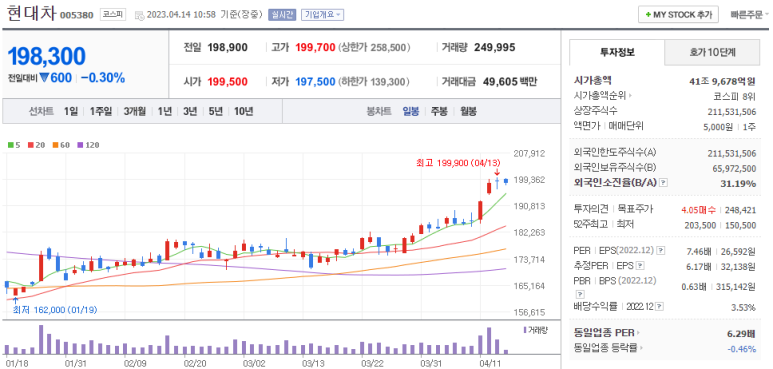Image resolution: width=773 pixels, height=369 pixels.
Task: Open help icon beside 추정PER EPS
Action: [x=640, y=266]
